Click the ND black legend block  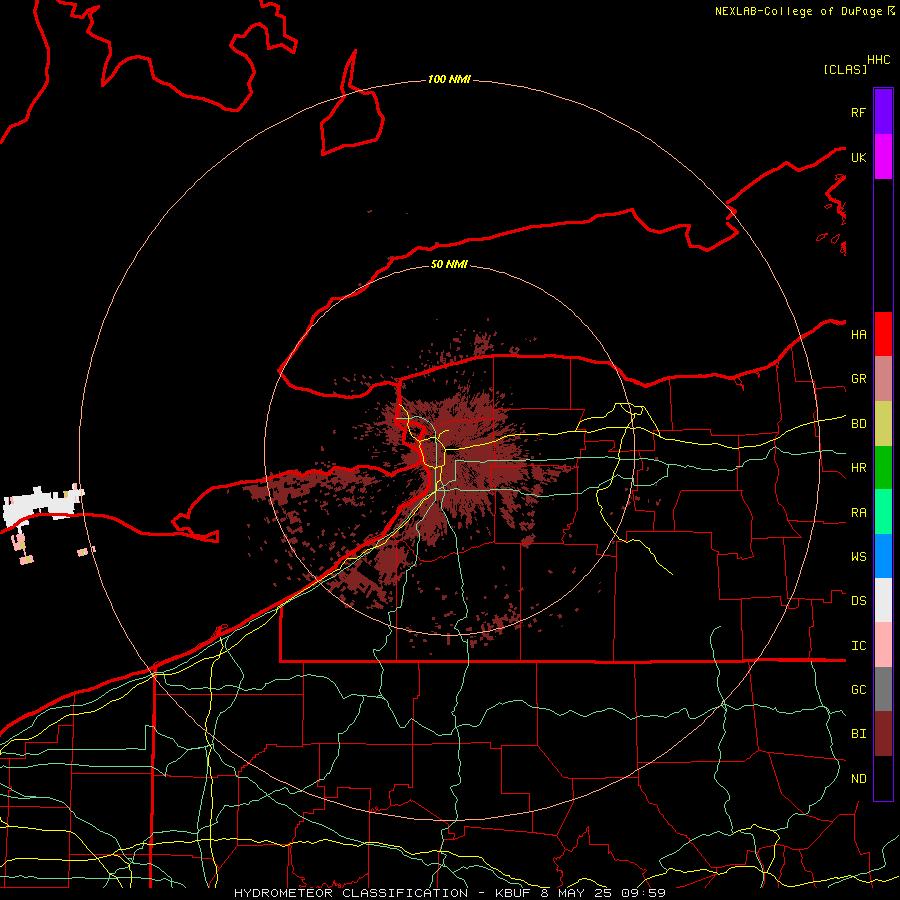point(883,778)
